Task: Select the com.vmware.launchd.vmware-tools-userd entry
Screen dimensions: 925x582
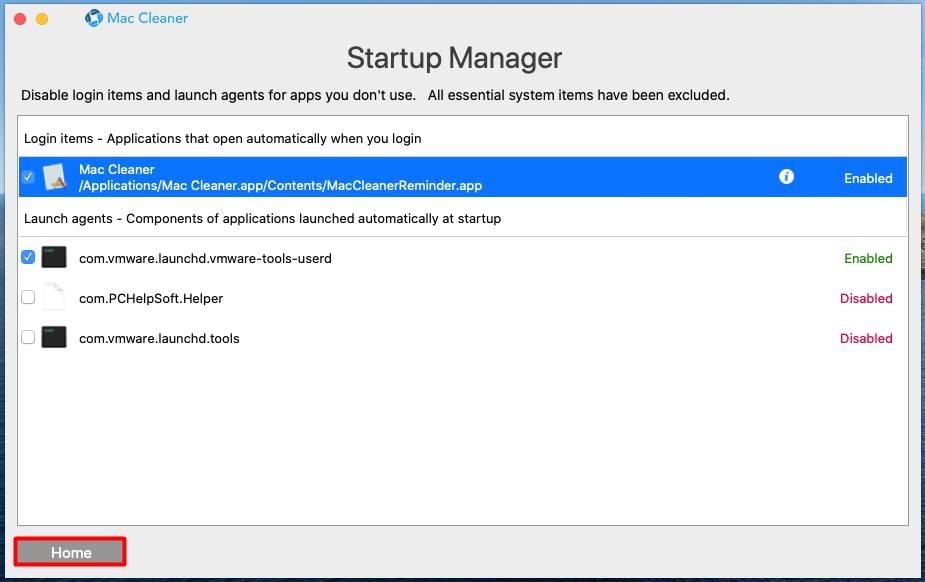Action: coord(205,258)
